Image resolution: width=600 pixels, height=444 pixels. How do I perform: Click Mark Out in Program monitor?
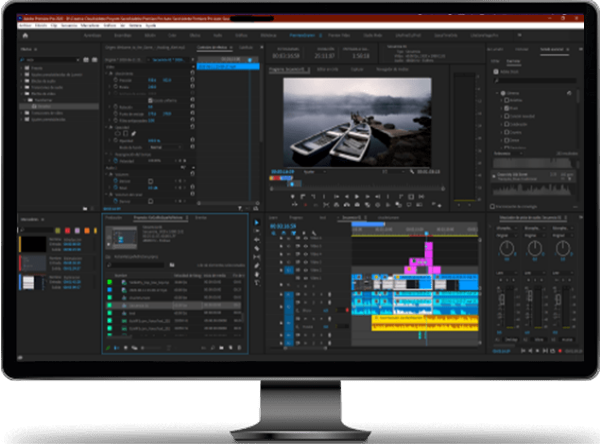pos(313,196)
